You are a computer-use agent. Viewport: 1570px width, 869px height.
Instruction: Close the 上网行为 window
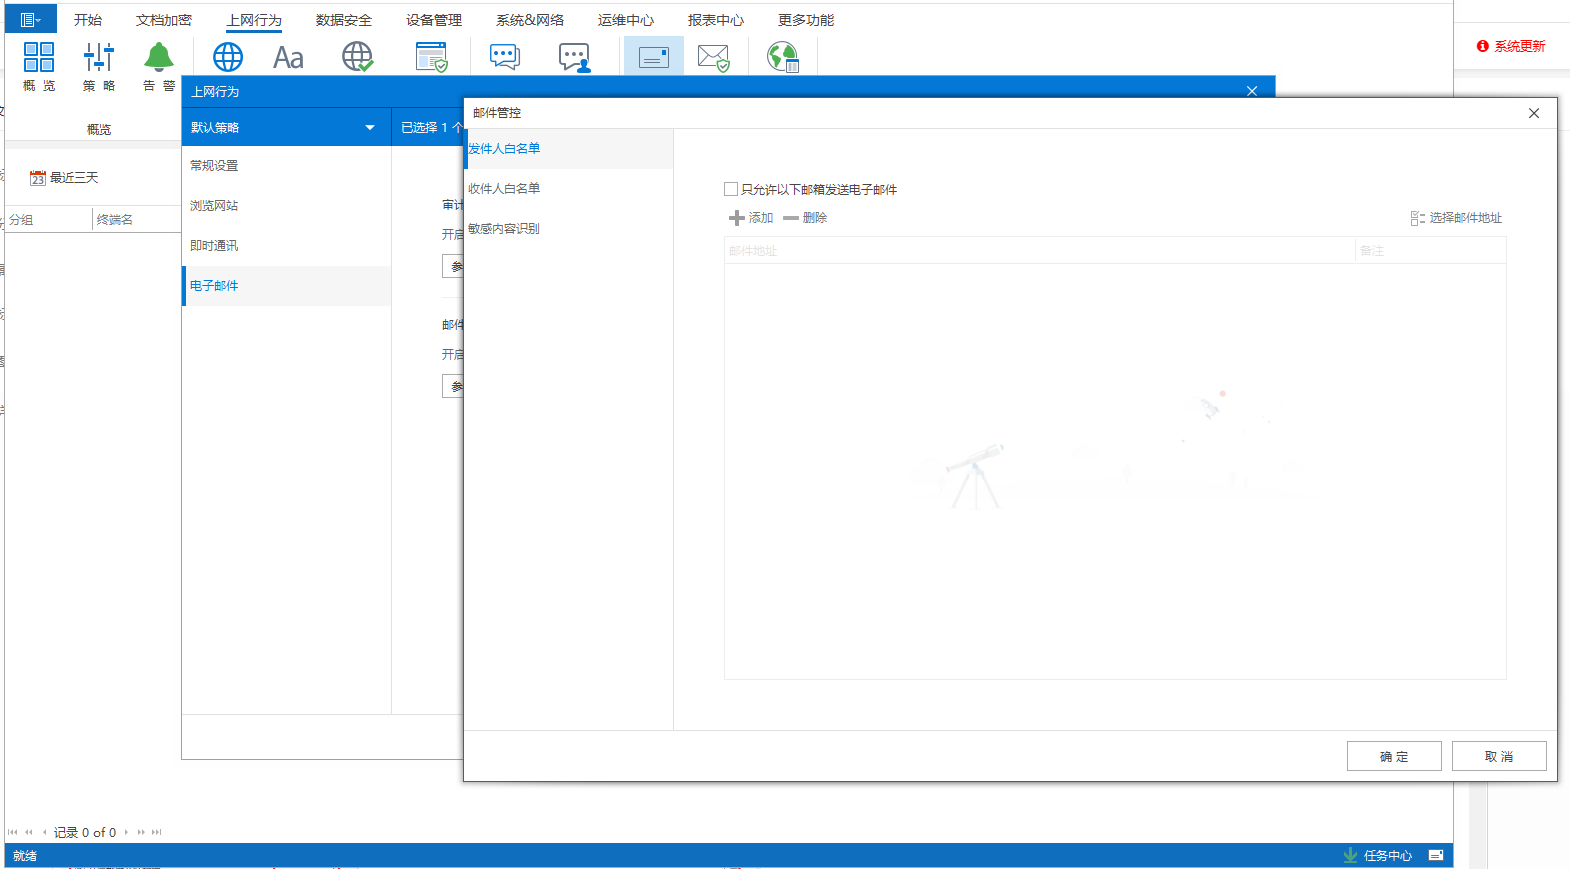pyautogui.click(x=1252, y=91)
